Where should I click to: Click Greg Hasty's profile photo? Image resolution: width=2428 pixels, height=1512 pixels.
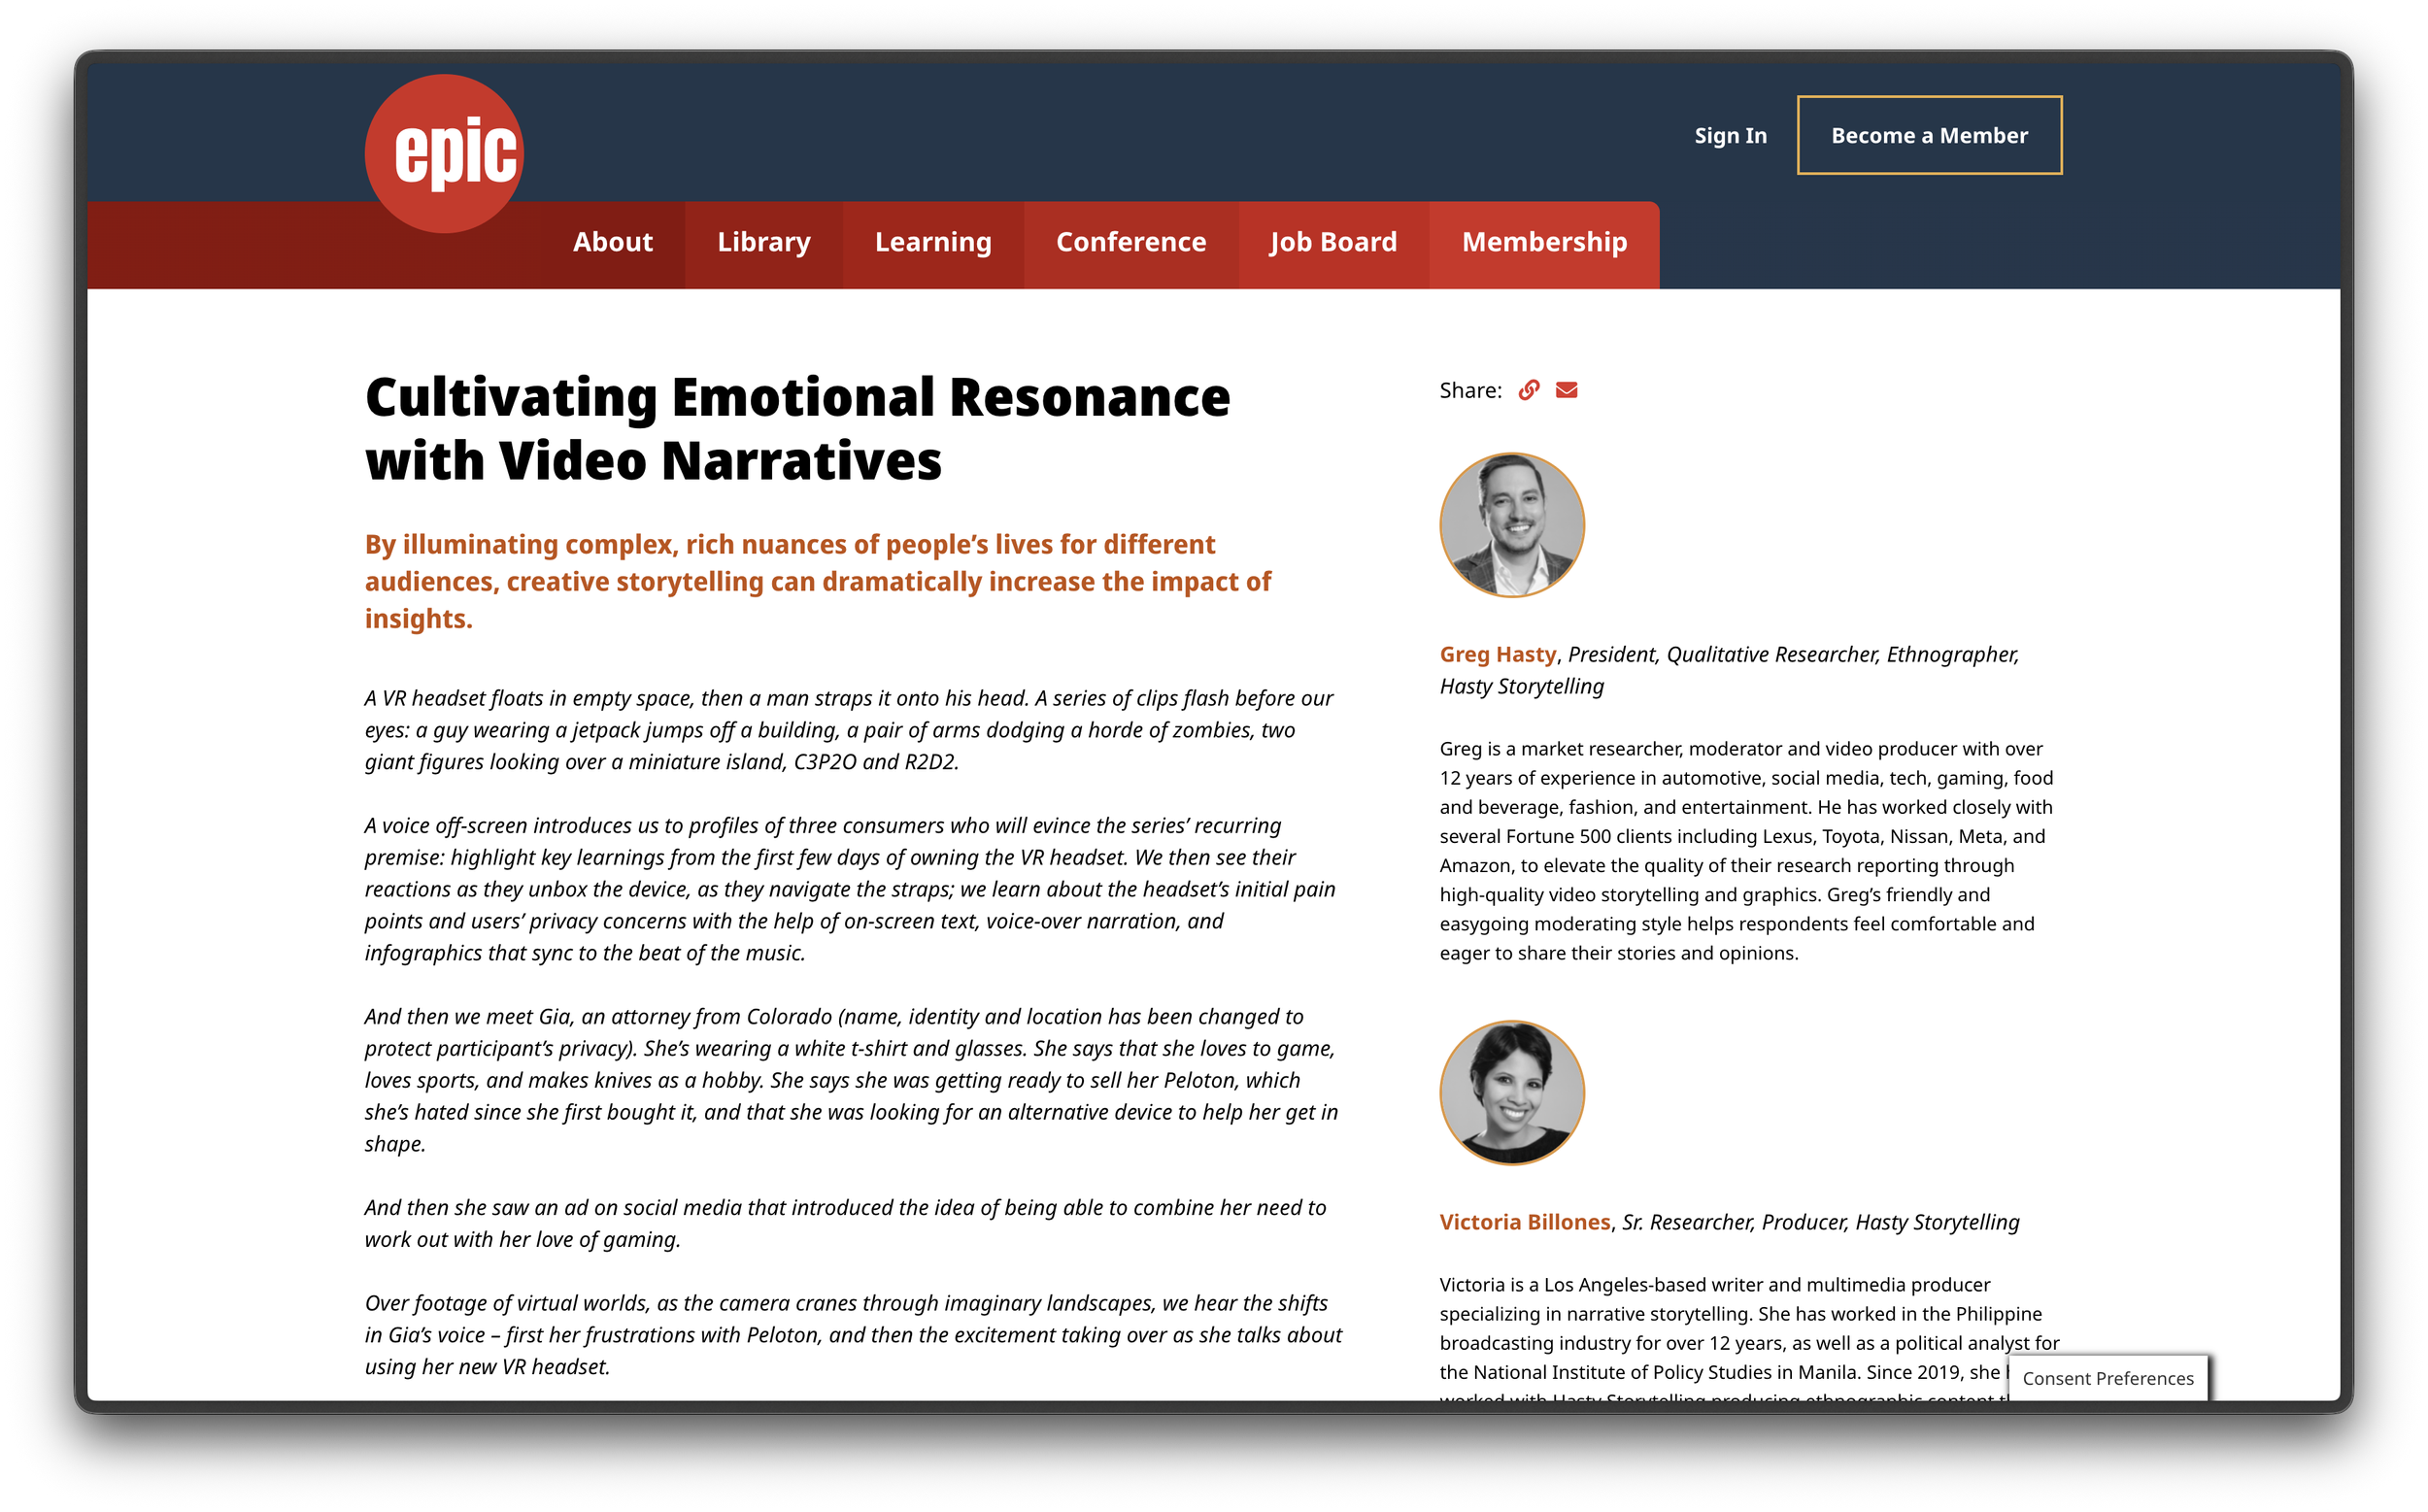tap(1511, 525)
